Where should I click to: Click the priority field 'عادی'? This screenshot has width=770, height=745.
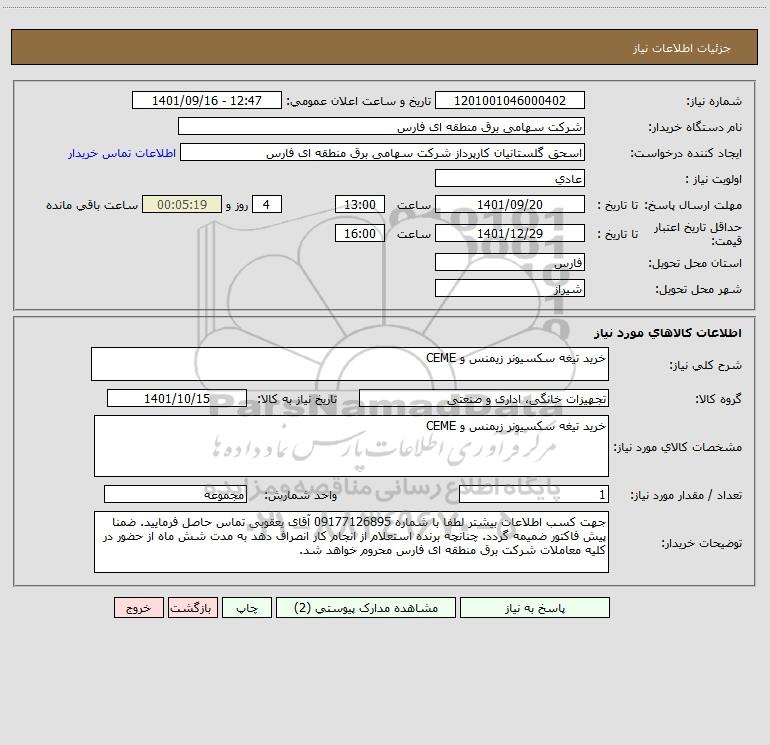(510, 178)
